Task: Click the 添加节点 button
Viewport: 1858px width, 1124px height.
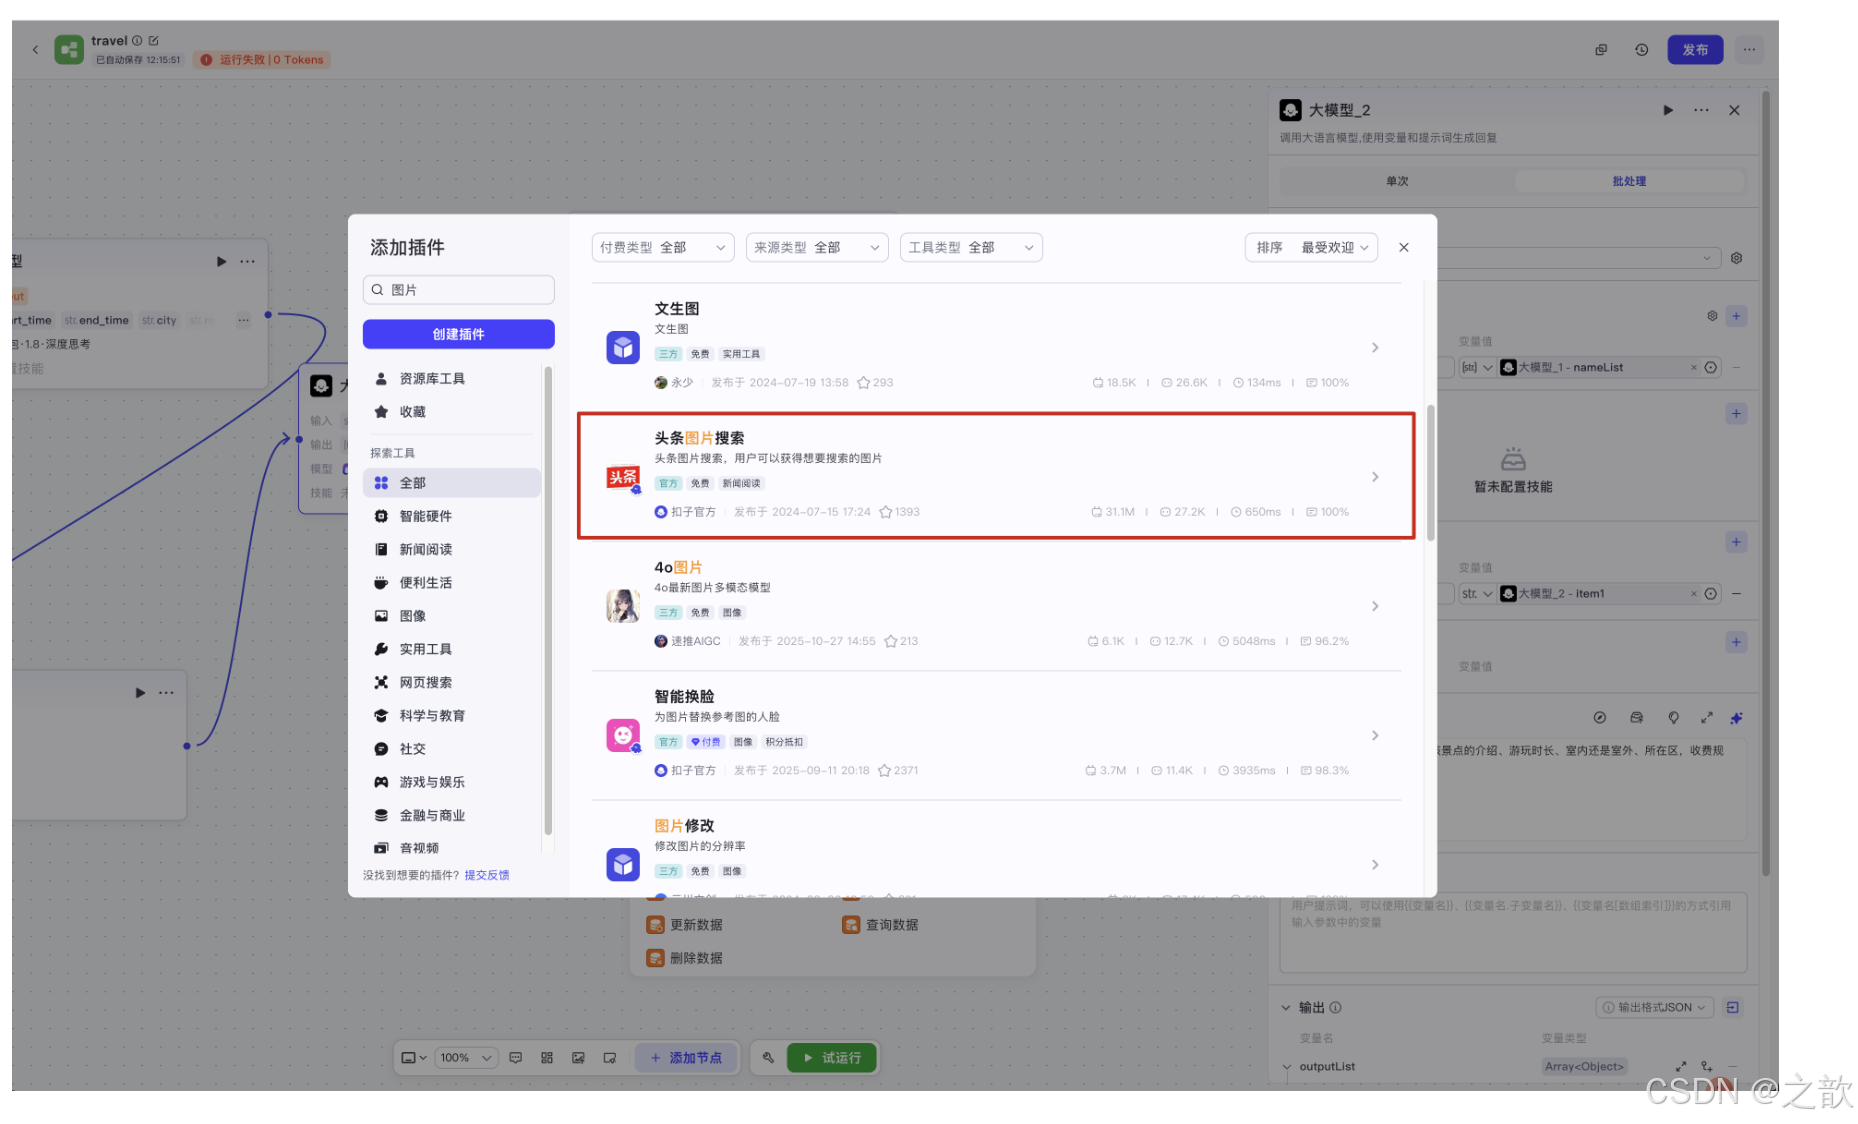Action: tap(686, 1057)
